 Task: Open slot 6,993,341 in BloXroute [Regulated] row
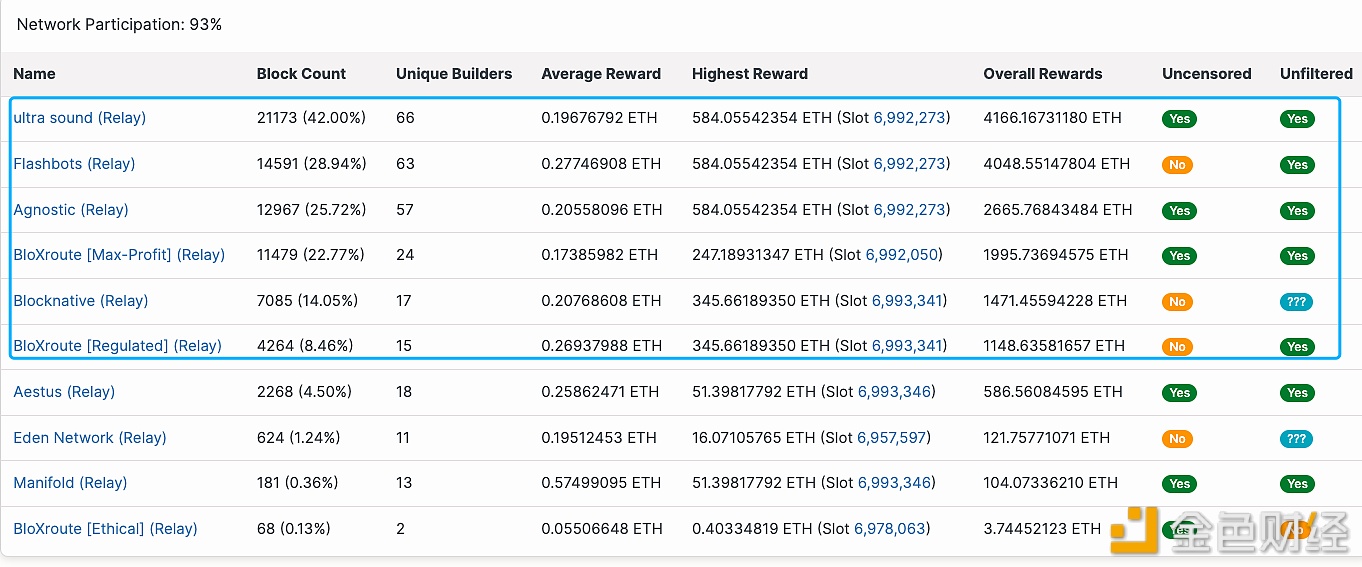(908, 346)
